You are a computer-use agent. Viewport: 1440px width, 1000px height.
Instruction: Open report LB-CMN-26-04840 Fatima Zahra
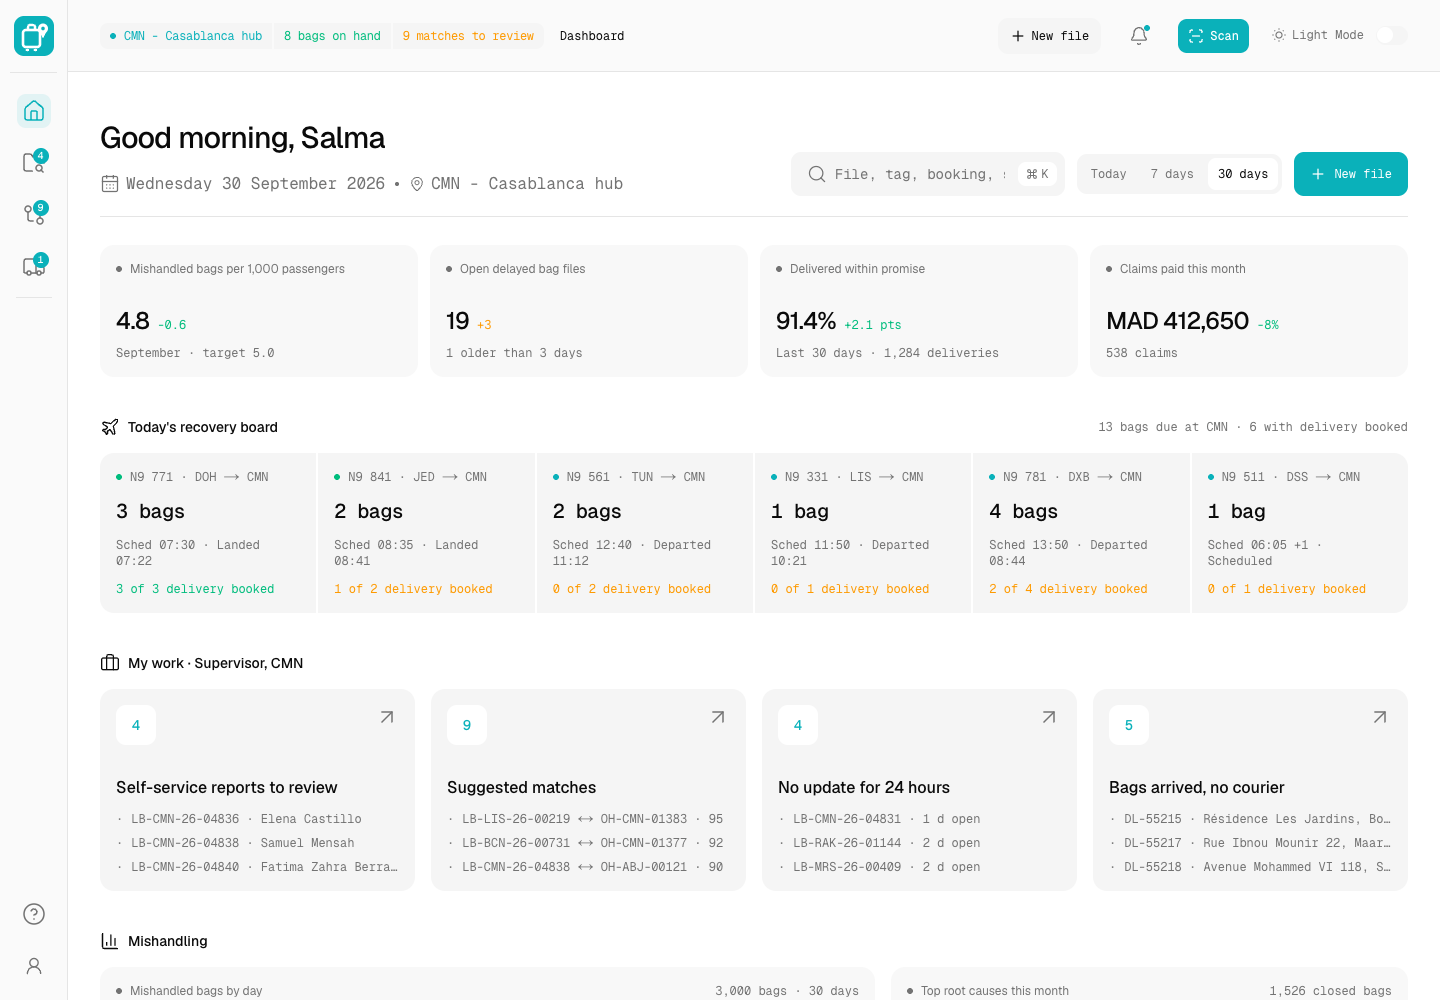click(258, 867)
